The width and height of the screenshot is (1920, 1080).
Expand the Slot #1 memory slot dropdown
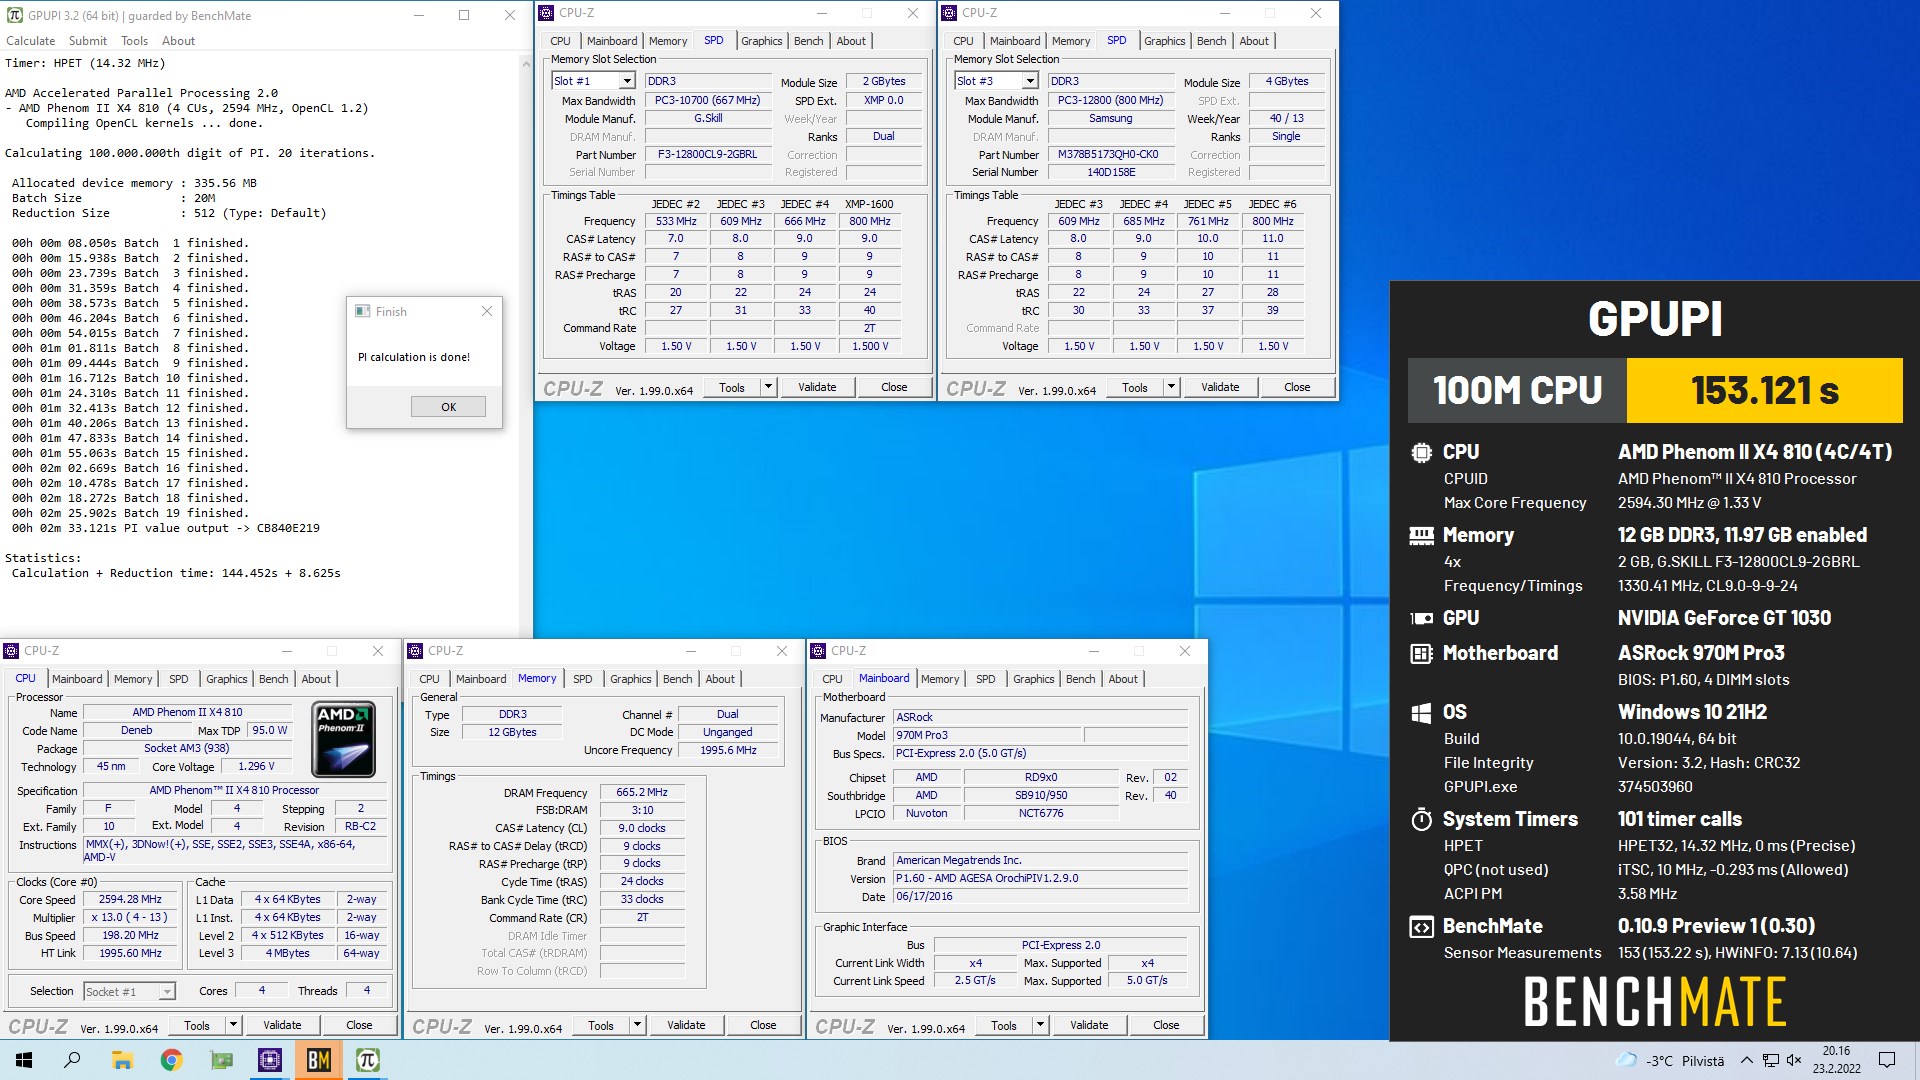pyautogui.click(x=626, y=81)
